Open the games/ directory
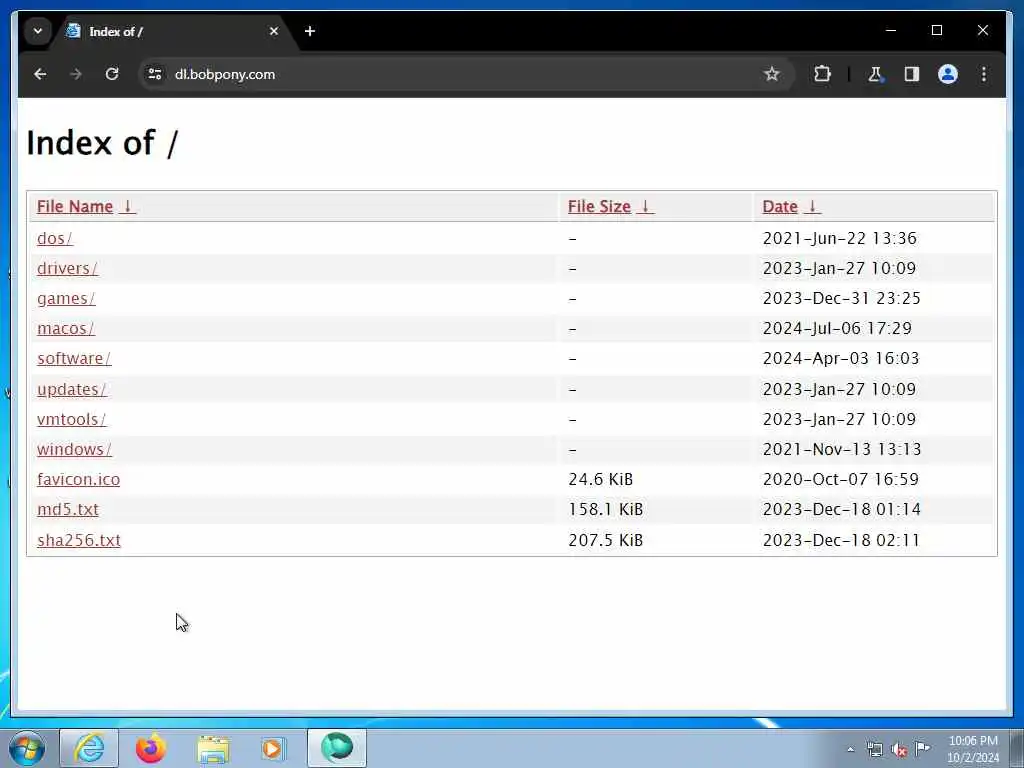Image resolution: width=1024 pixels, height=768 pixels. point(66,298)
